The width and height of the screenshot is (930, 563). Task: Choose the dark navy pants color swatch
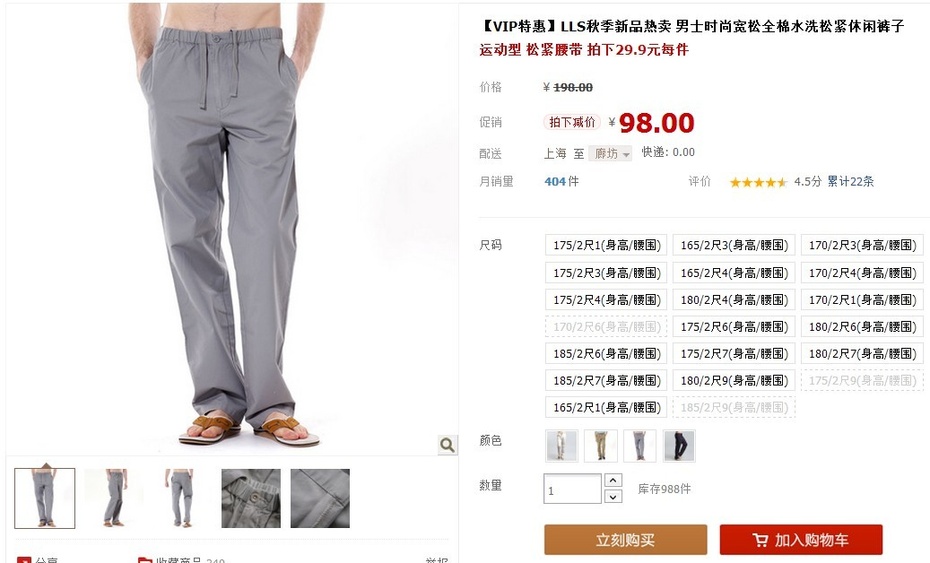pyautogui.click(x=679, y=446)
